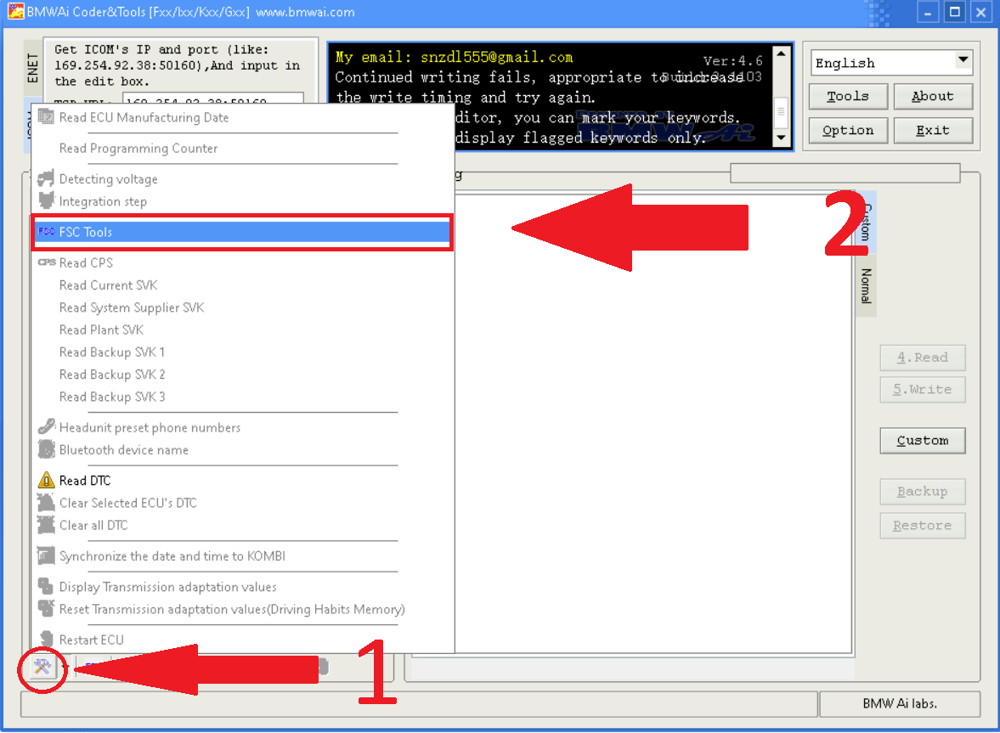Viewport: 1000px width, 733px height.
Task: Click the Synchronize date and time icon
Action: (x=46, y=555)
